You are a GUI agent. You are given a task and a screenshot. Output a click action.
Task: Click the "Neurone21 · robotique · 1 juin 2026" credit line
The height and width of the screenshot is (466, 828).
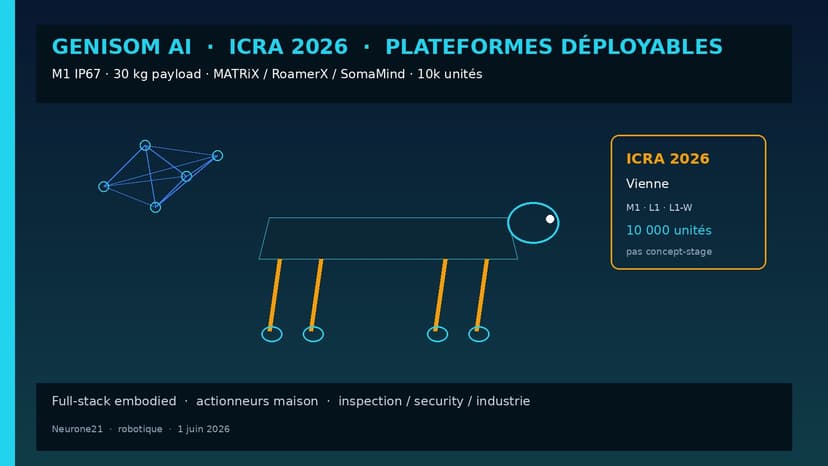[140, 429]
